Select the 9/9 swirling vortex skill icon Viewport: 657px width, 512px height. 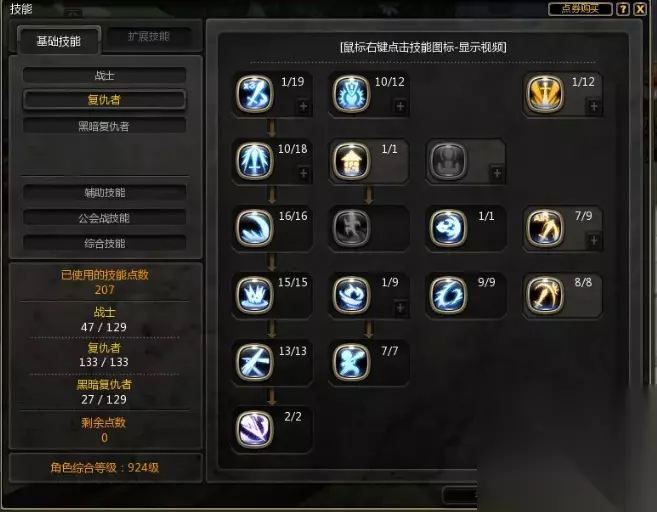click(x=448, y=295)
